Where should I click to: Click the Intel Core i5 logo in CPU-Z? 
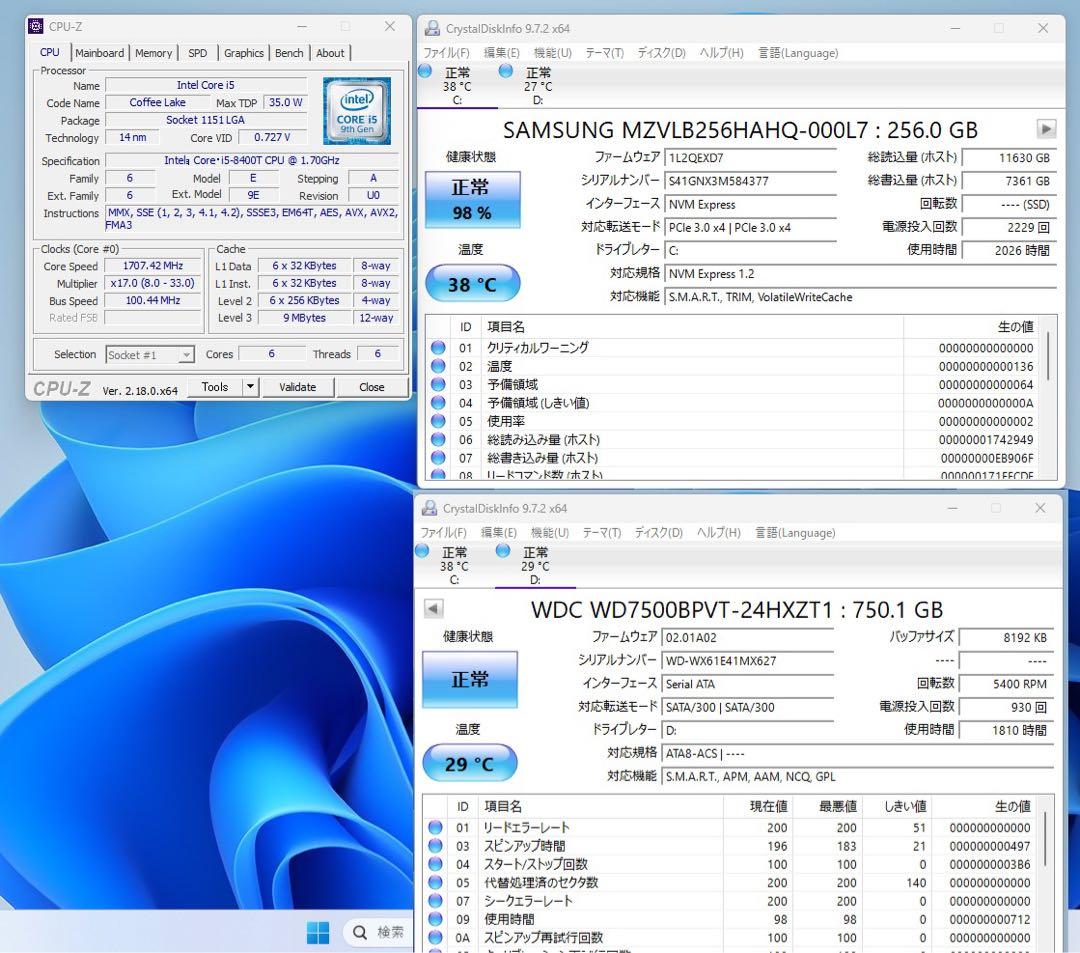(x=357, y=111)
